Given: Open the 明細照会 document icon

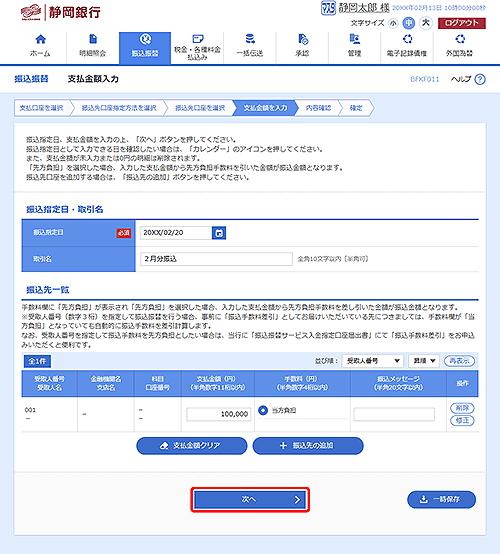Looking at the screenshot, I should pos(93,39).
